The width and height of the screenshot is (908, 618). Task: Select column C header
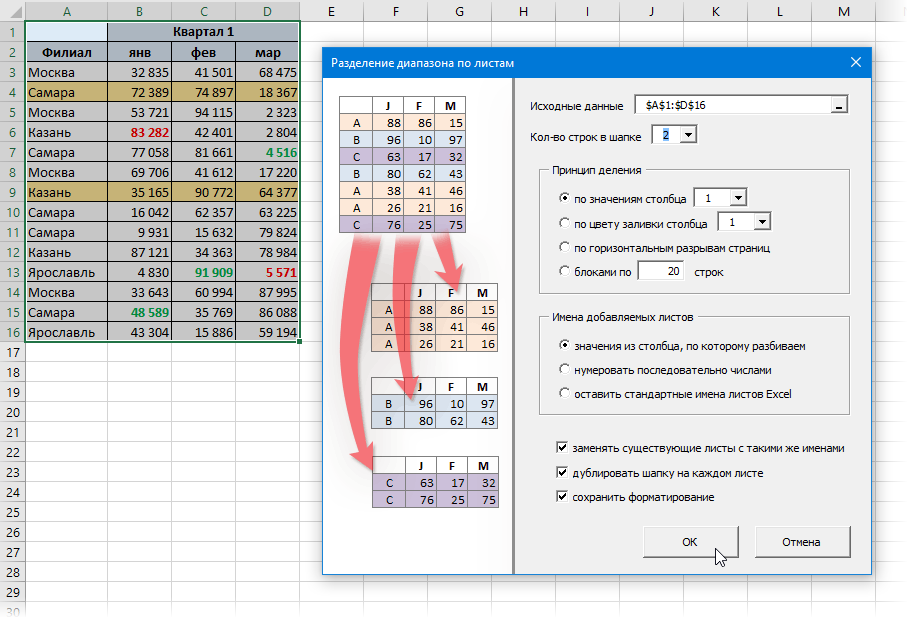click(204, 12)
